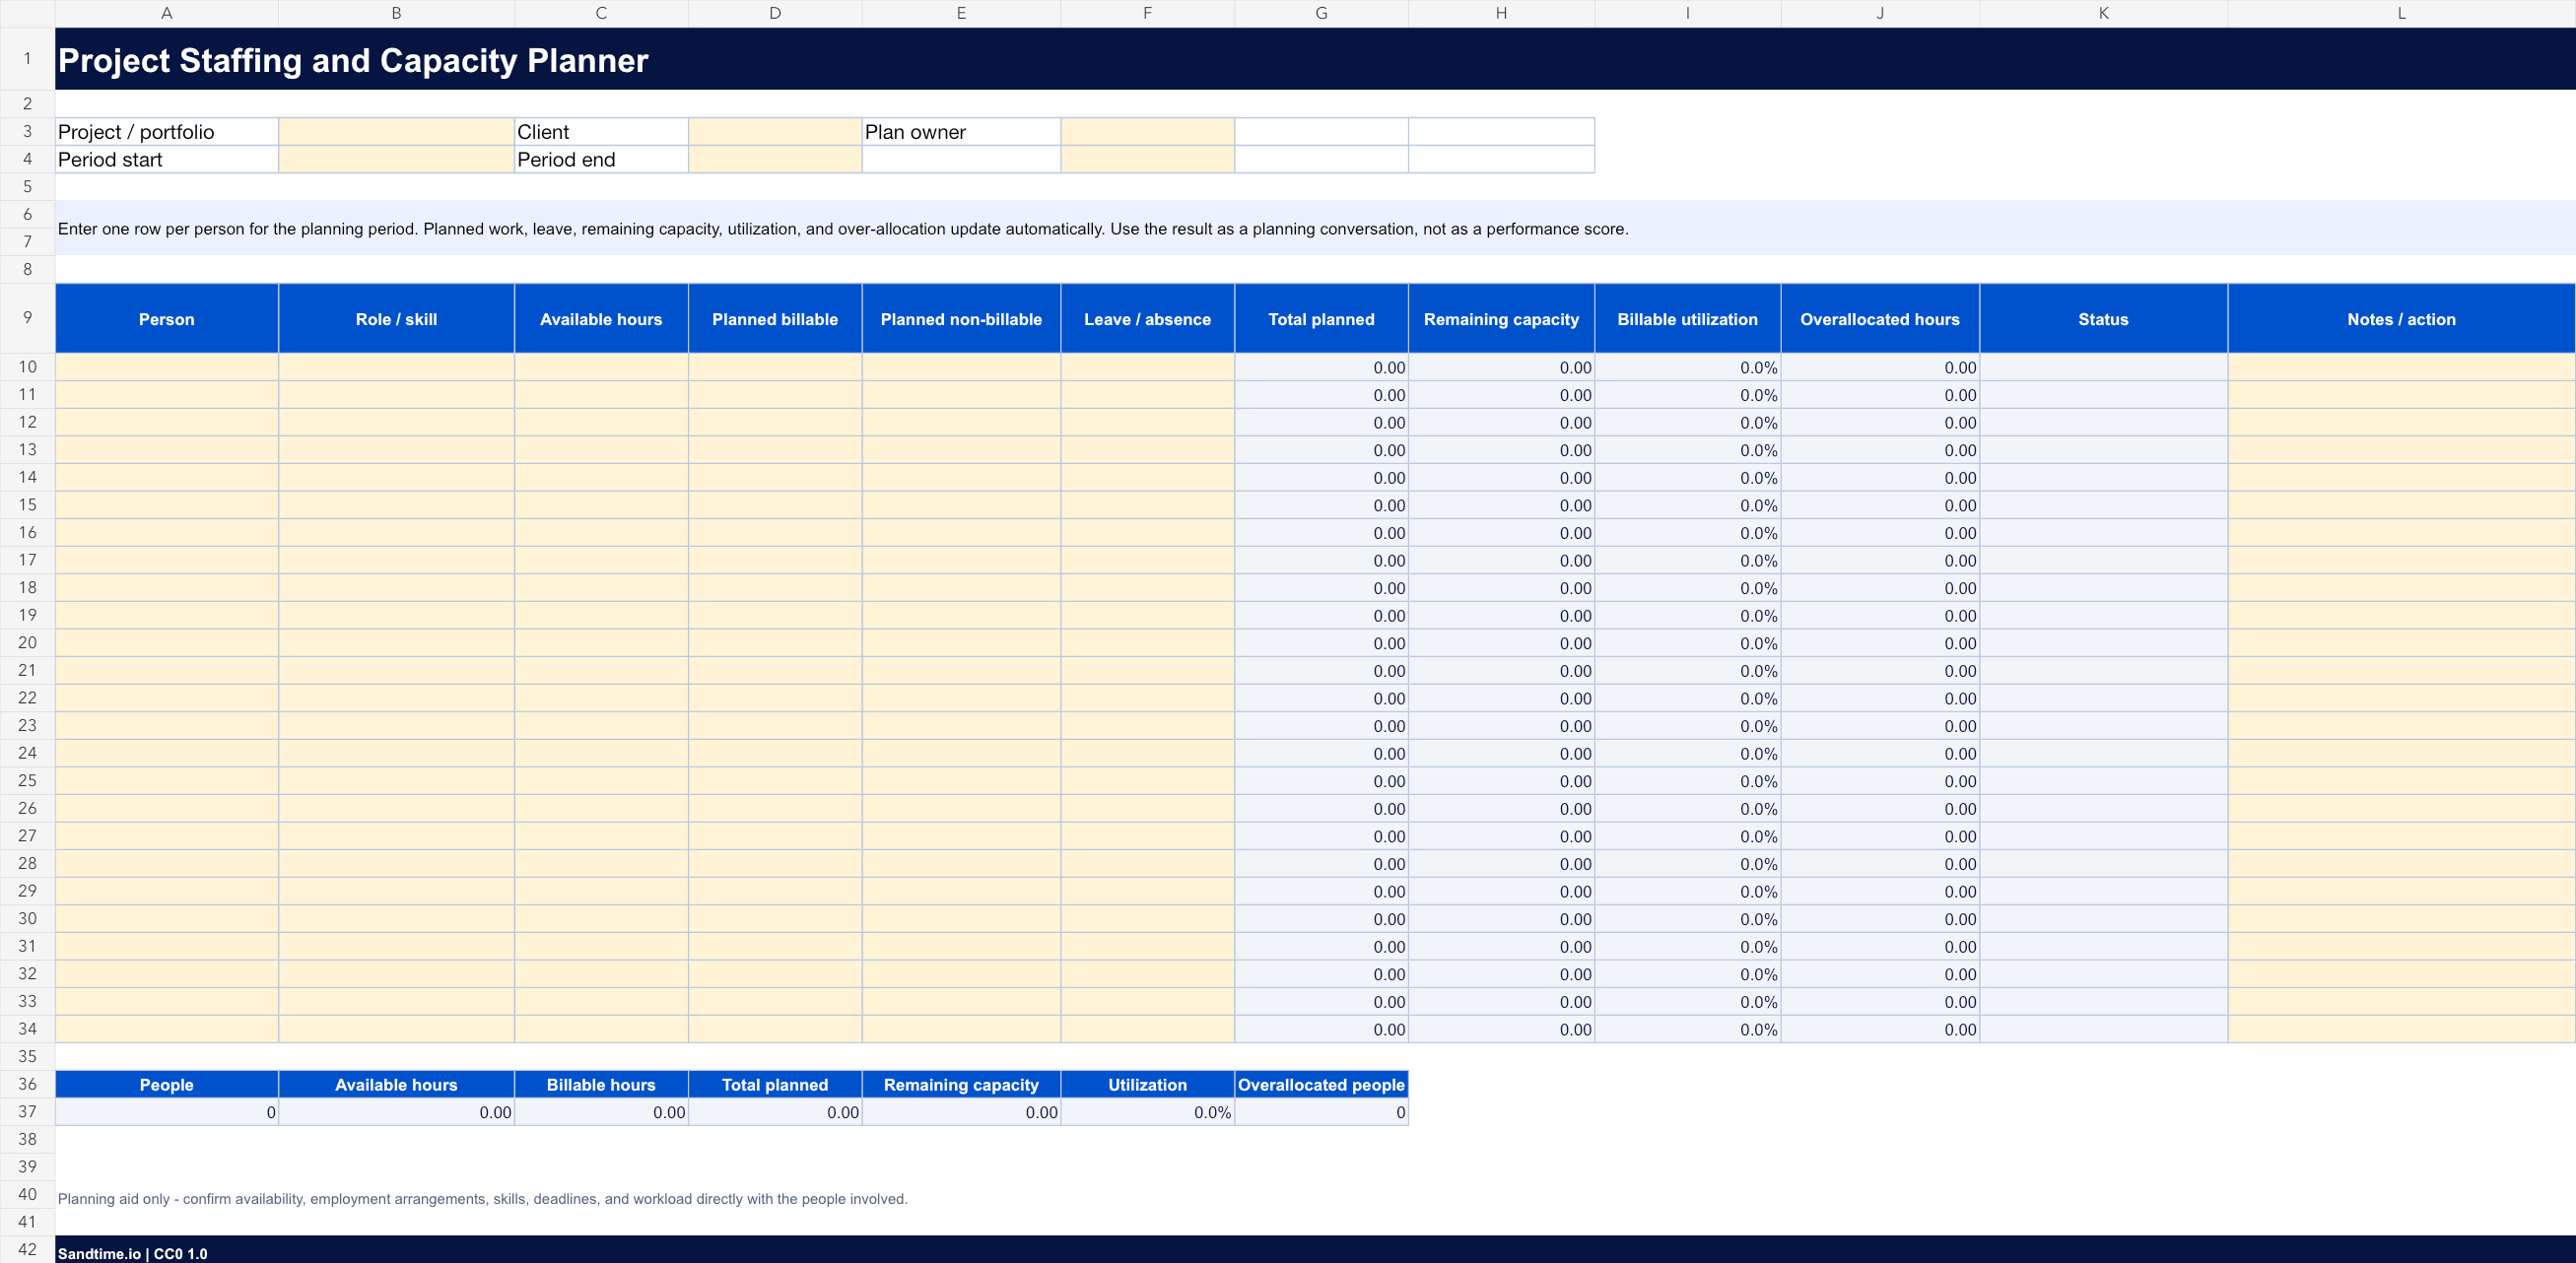This screenshot has width=2576, height=1263.
Task: Select the Project / portfolio input cell
Action: point(396,132)
